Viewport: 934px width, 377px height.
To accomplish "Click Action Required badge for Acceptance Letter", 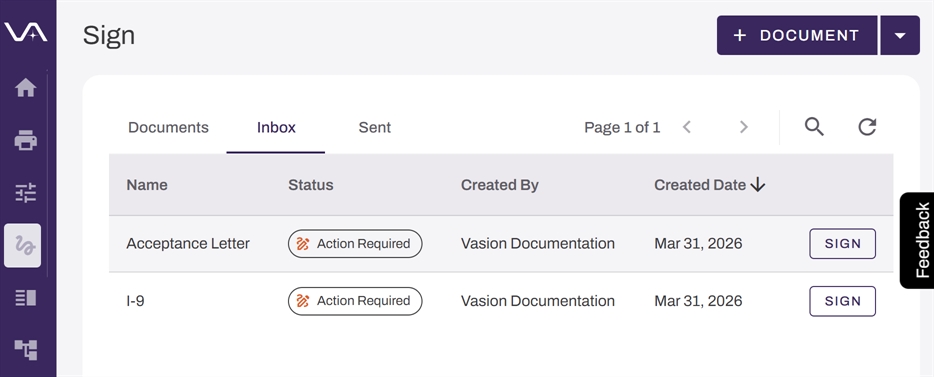I will tap(355, 244).
